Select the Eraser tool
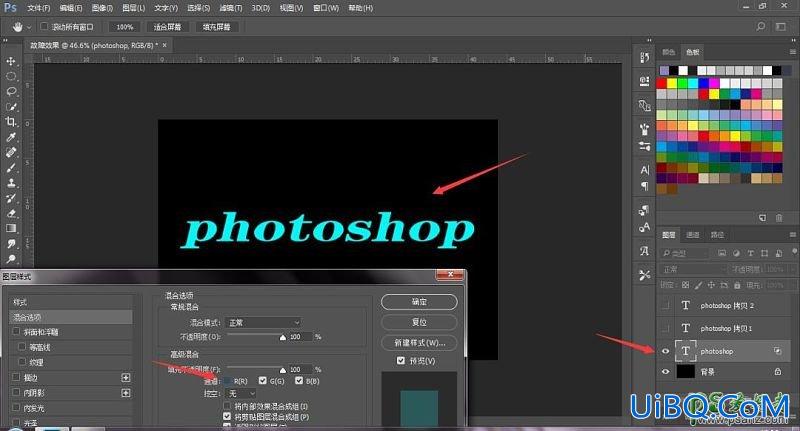Image resolution: width=800 pixels, height=431 pixels. pyautogui.click(x=11, y=213)
